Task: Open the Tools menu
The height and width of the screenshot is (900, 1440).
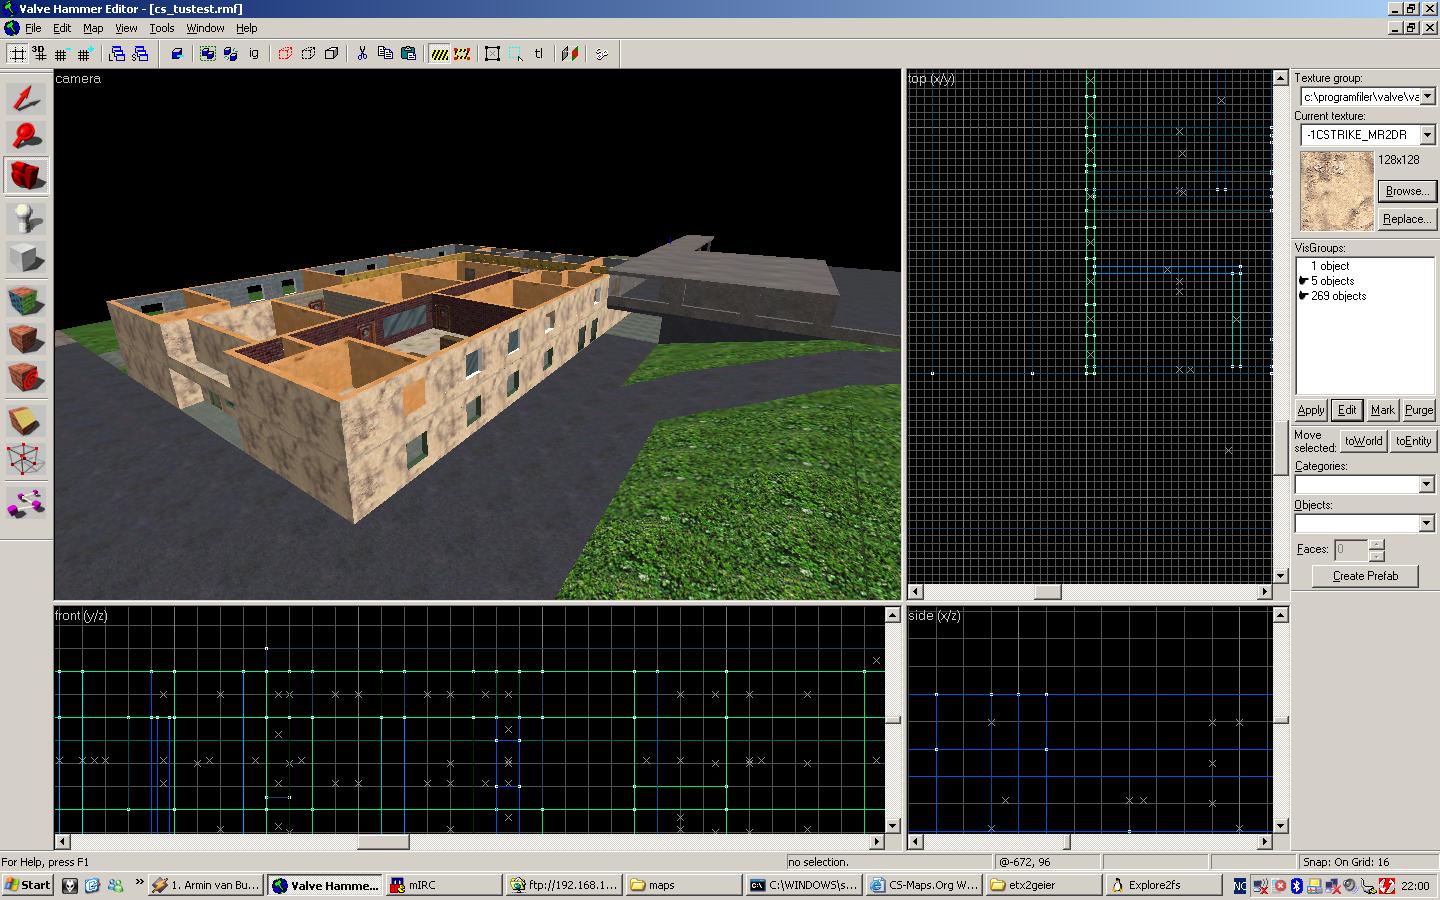Action: (161, 28)
